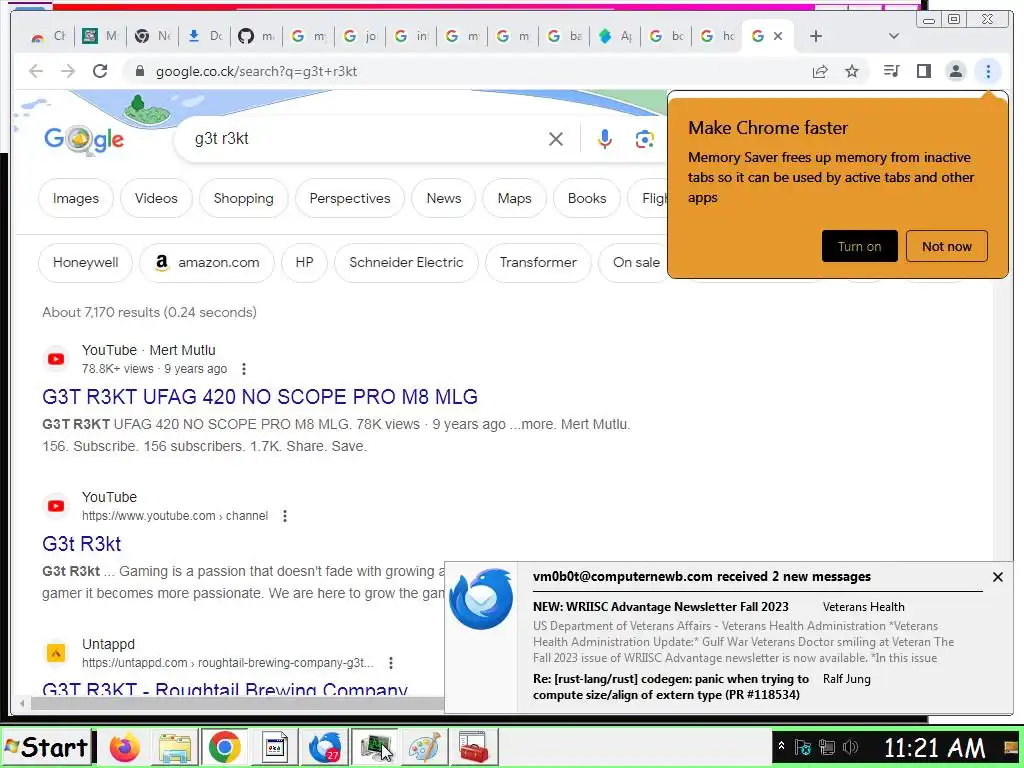Image resolution: width=1024 pixels, height=768 pixels.
Task: Open G3T R3KT UFAG 420 NO SCOPE result
Action: (260, 396)
